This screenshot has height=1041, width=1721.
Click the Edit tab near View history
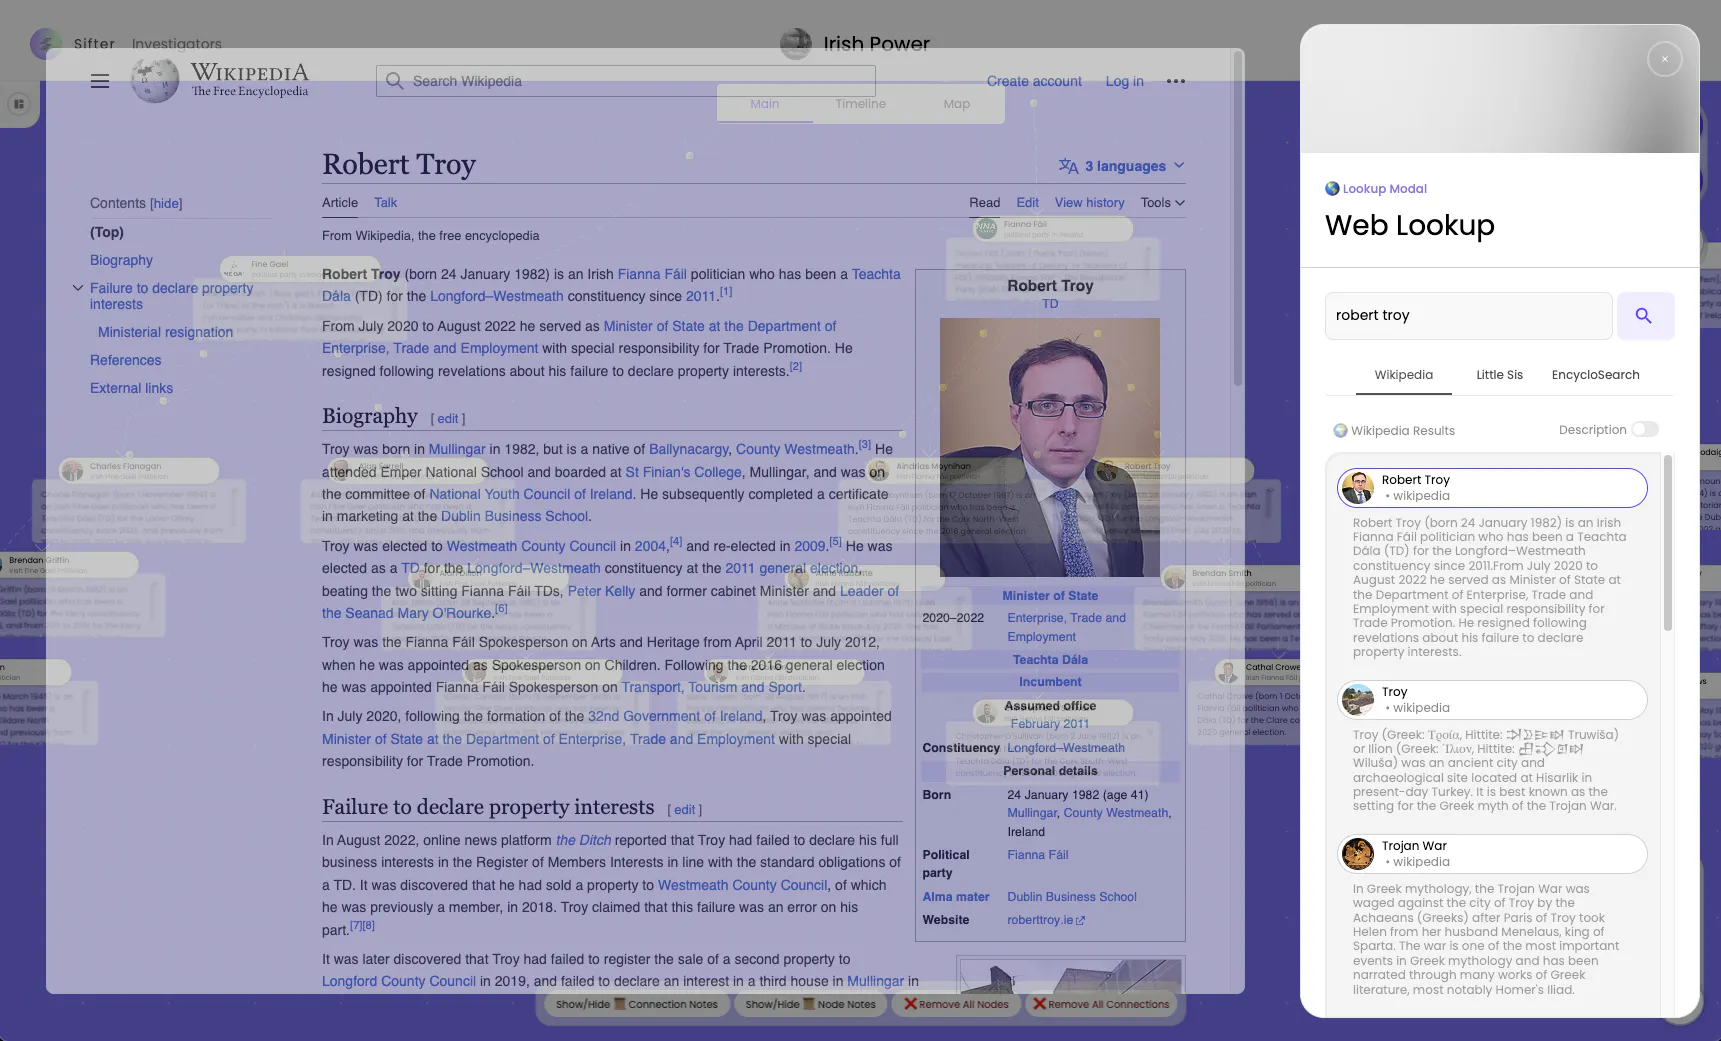[x=1027, y=203]
